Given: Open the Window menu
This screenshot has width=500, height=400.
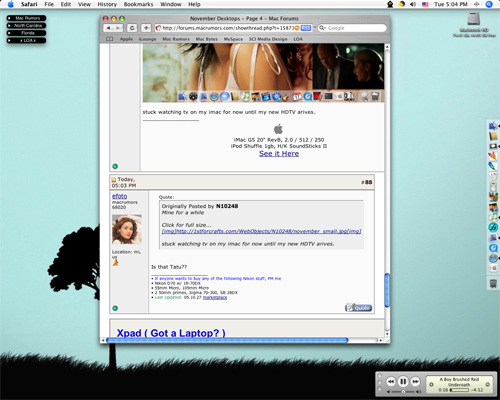Looking at the screenshot, I should (x=170, y=4).
